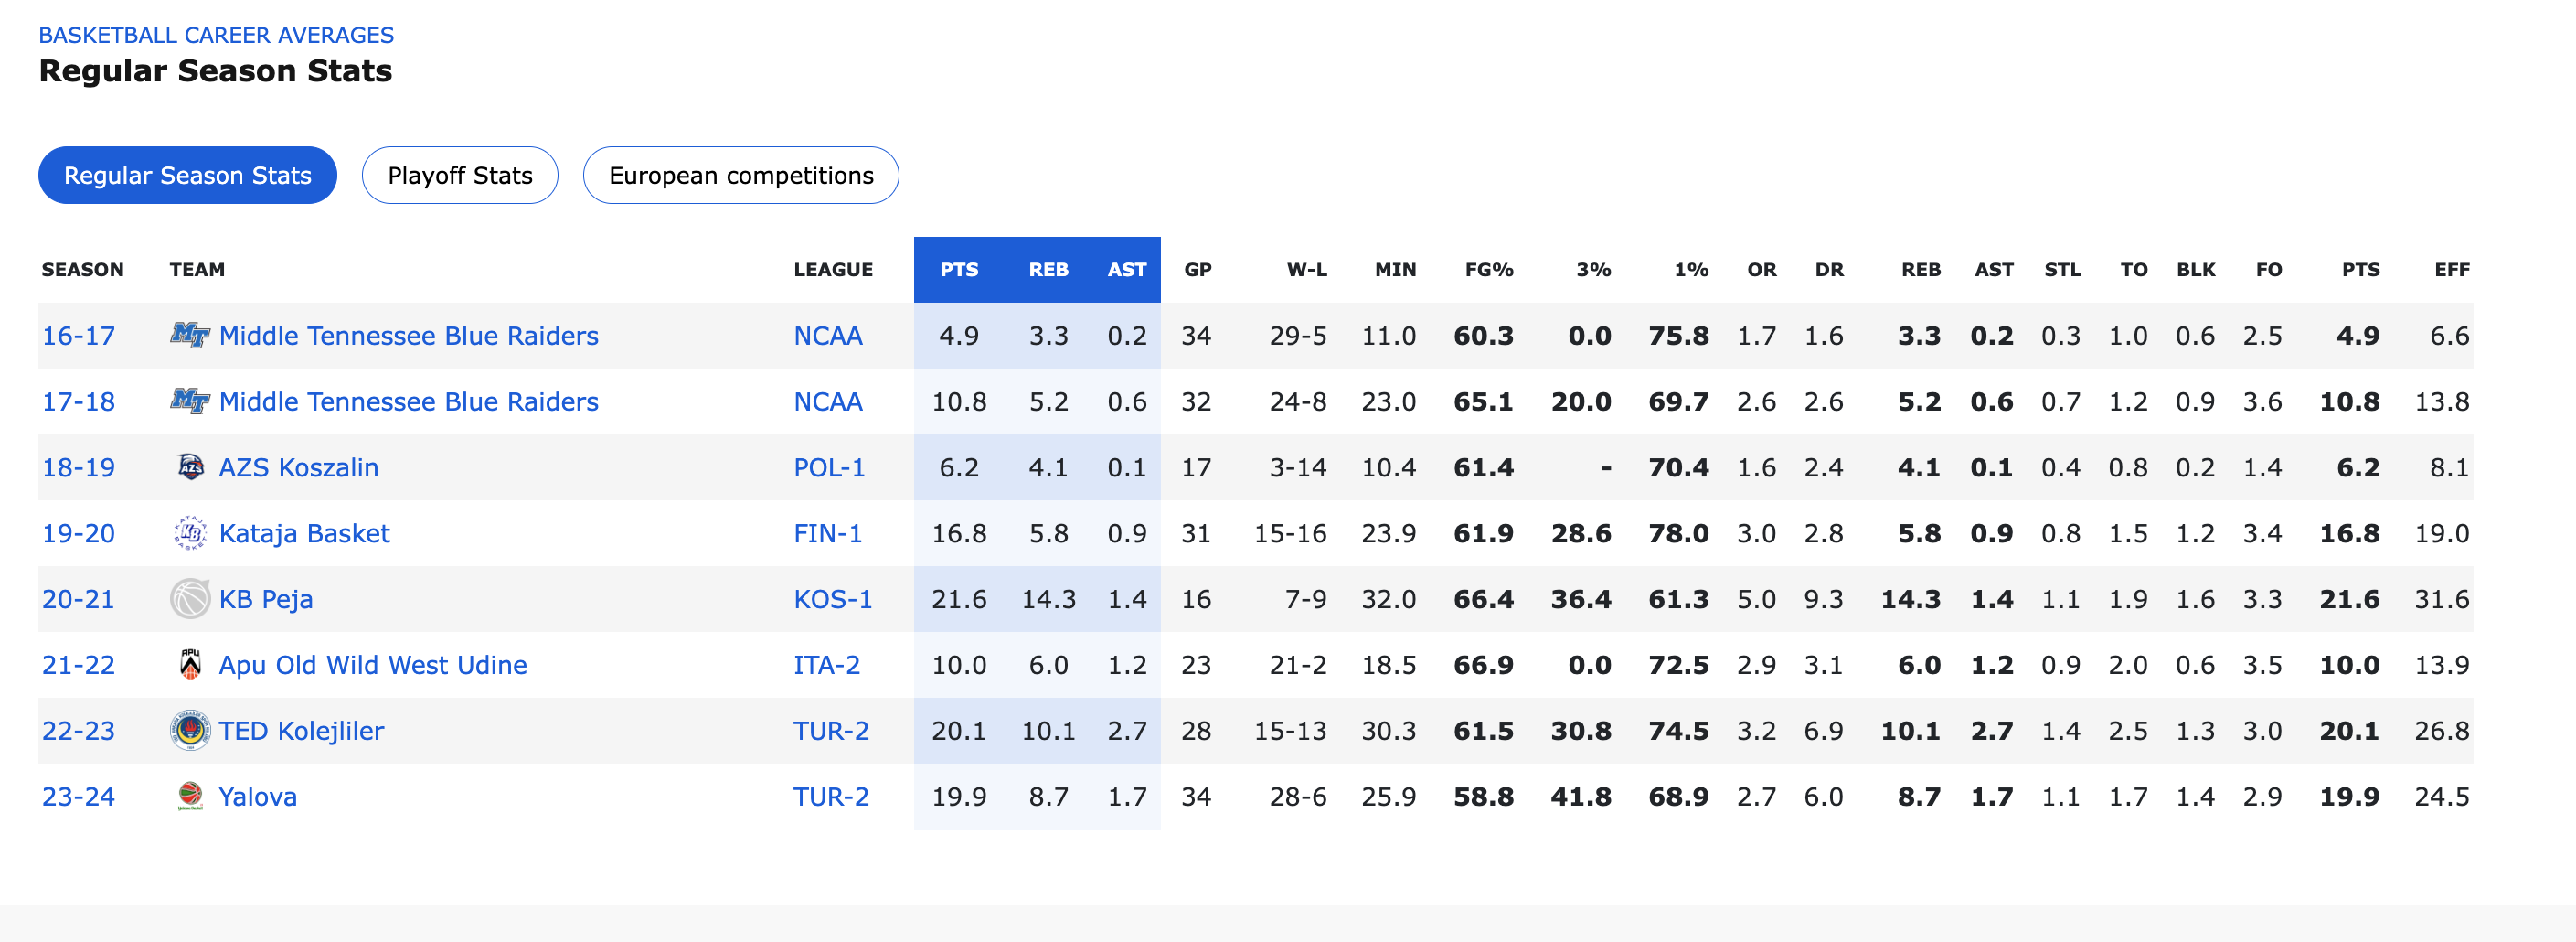The height and width of the screenshot is (942, 2576).
Task: Click the highlighted REB column header
Action: pyautogui.click(x=1048, y=270)
